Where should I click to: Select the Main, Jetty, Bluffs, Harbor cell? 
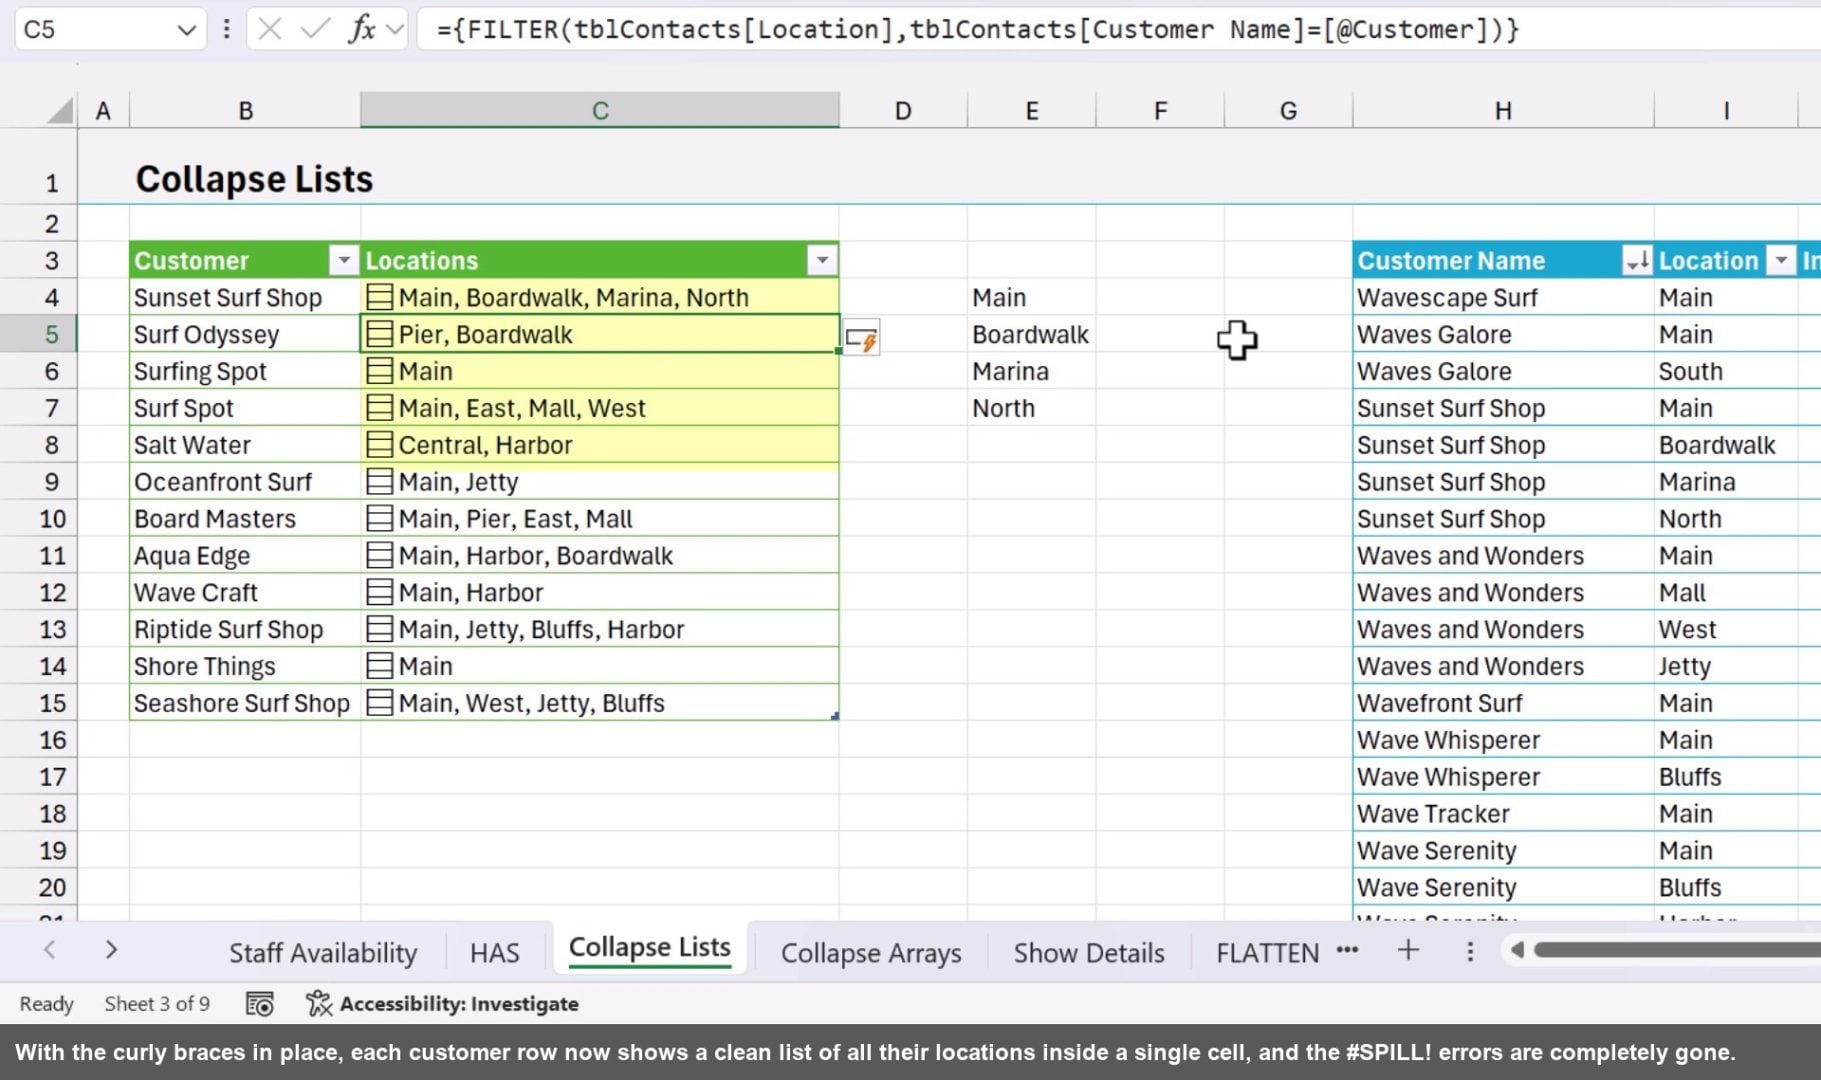click(600, 629)
